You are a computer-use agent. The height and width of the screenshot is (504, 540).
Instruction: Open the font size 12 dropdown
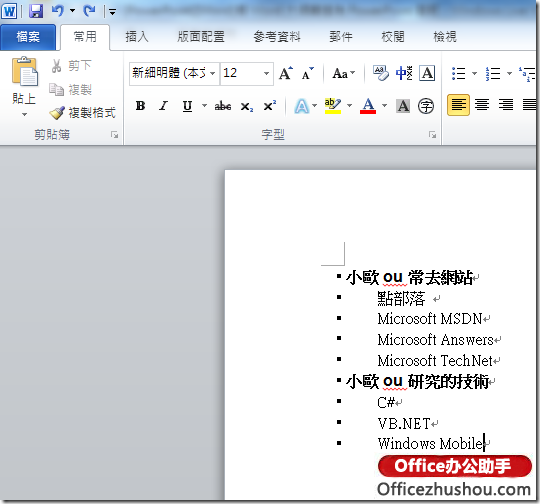pyautogui.click(x=266, y=73)
